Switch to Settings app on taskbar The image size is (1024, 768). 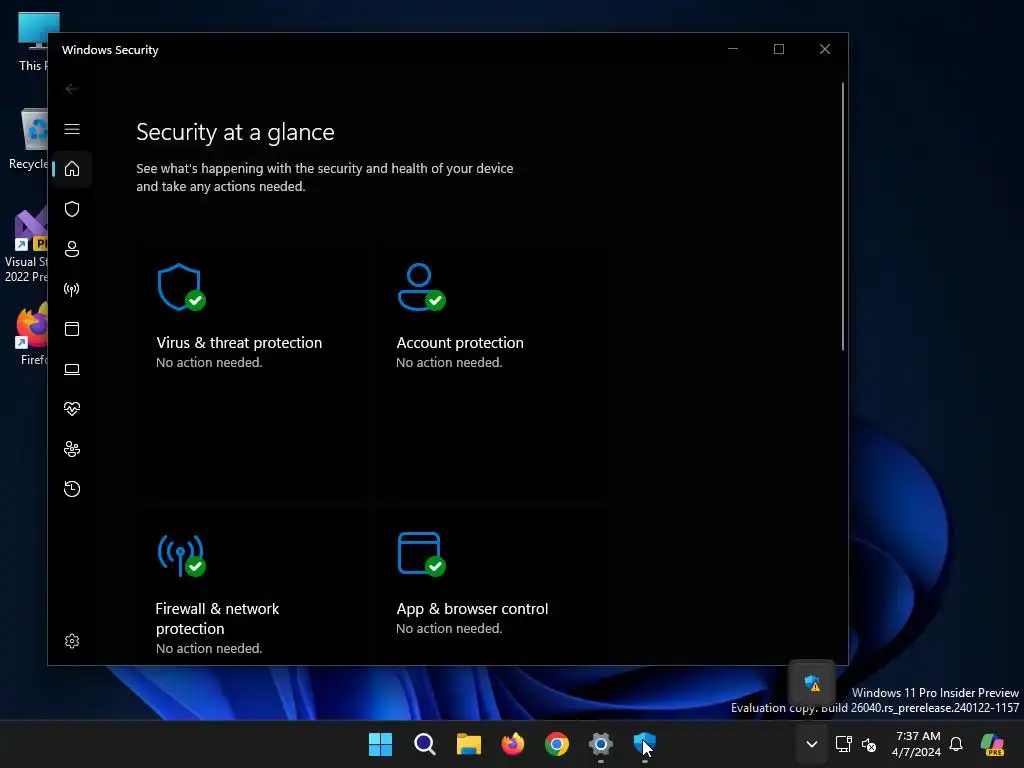601,744
